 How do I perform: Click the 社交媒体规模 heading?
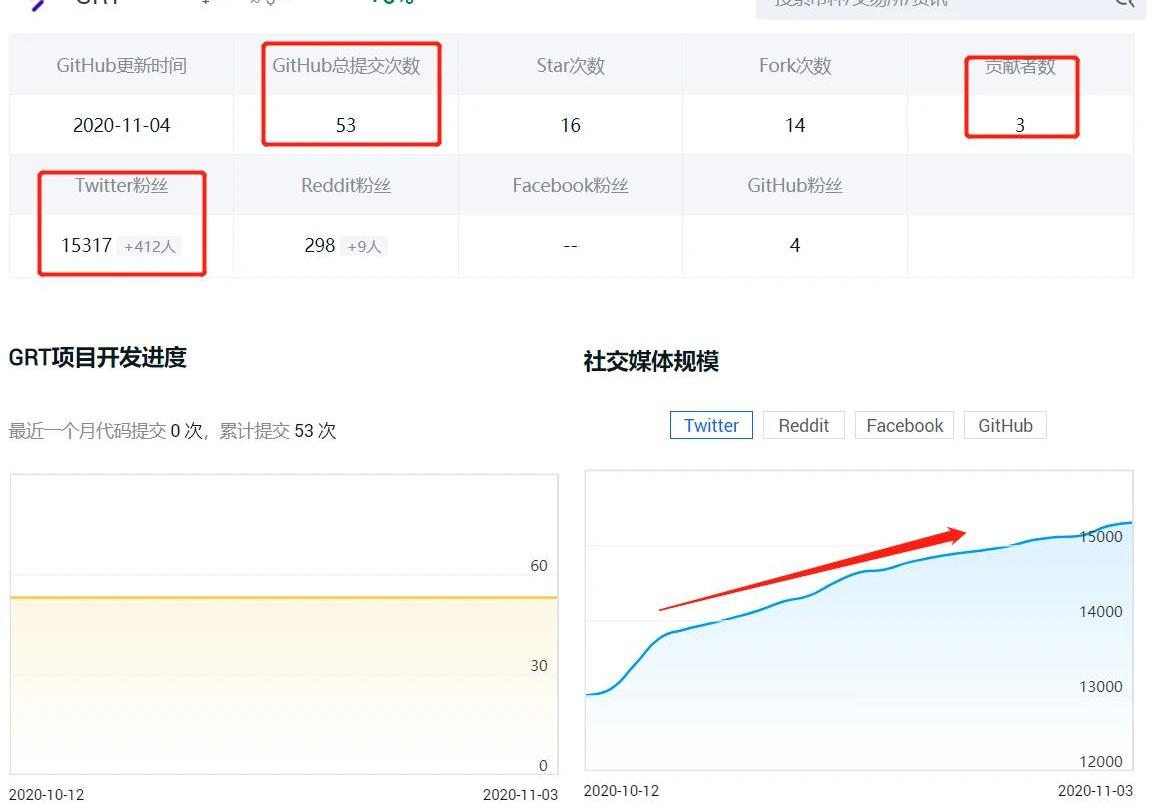[x=651, y=361]
